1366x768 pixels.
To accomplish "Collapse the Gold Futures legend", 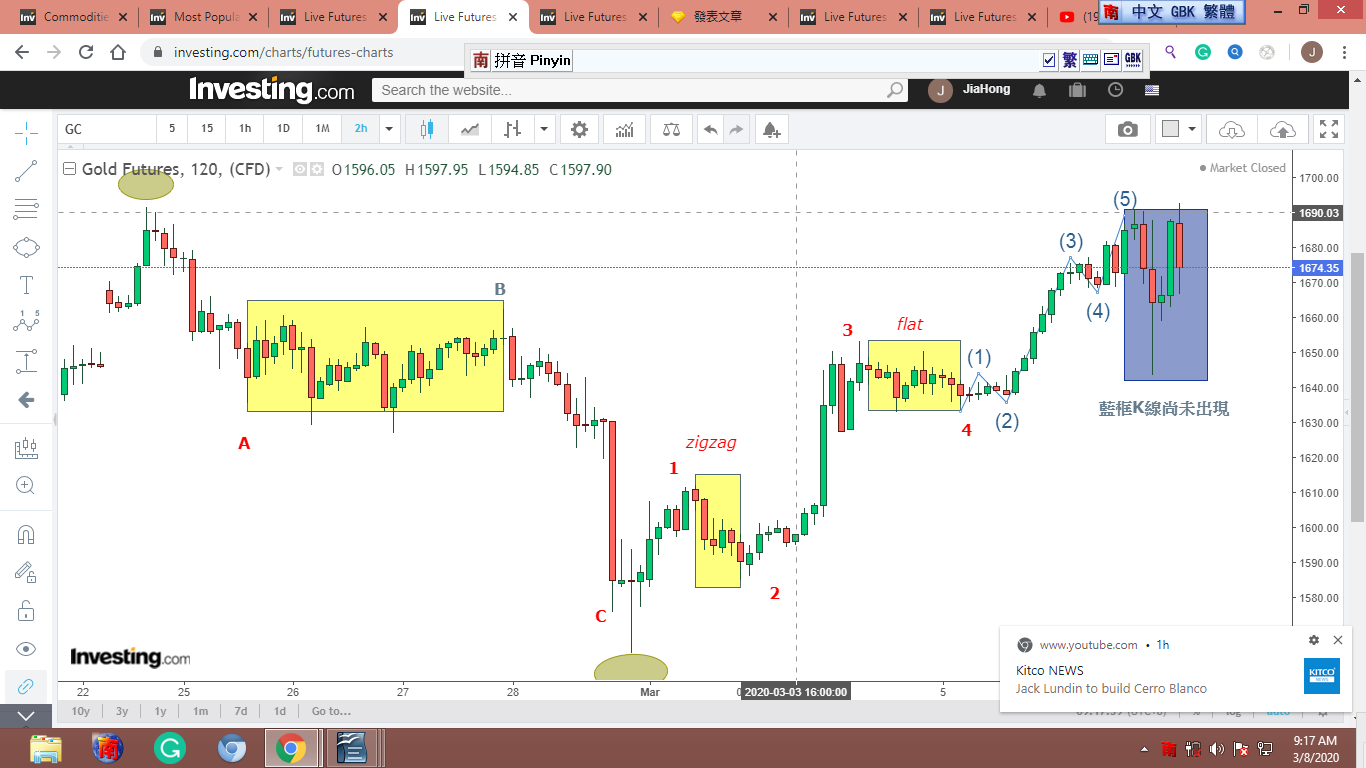I will (70, 169).
